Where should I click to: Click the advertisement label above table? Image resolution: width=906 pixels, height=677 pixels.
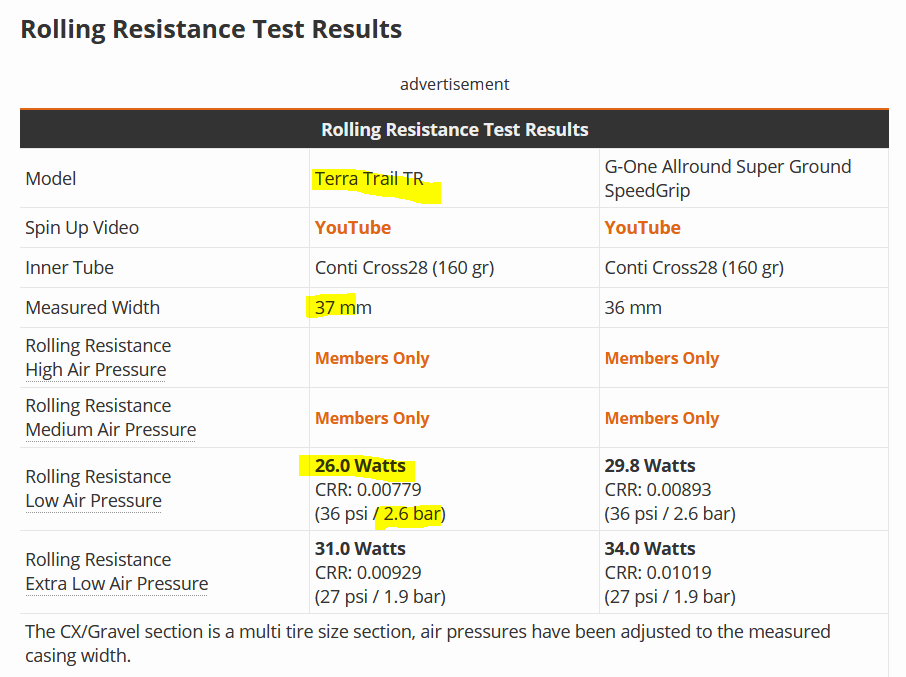tap(454, 84)
